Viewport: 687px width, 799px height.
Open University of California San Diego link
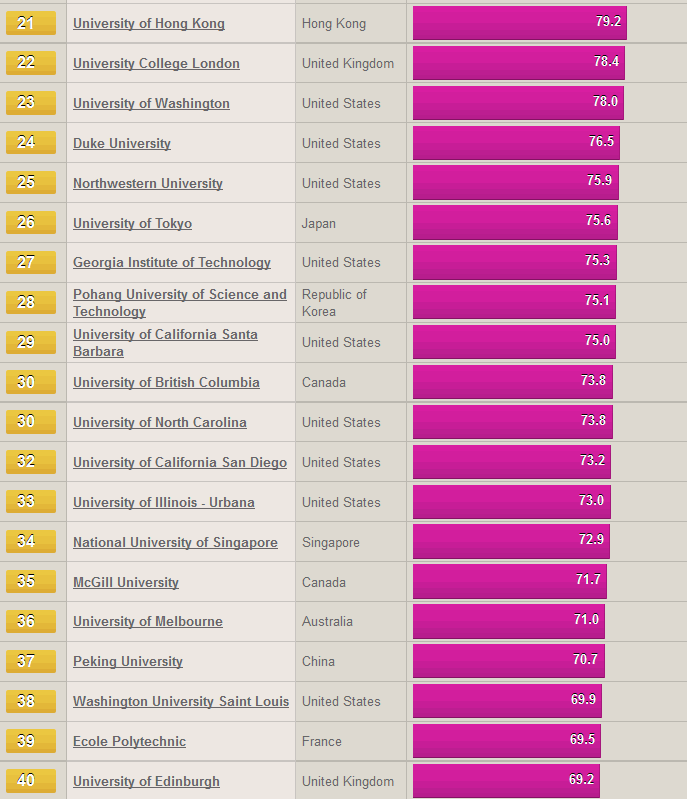point(180,462)
